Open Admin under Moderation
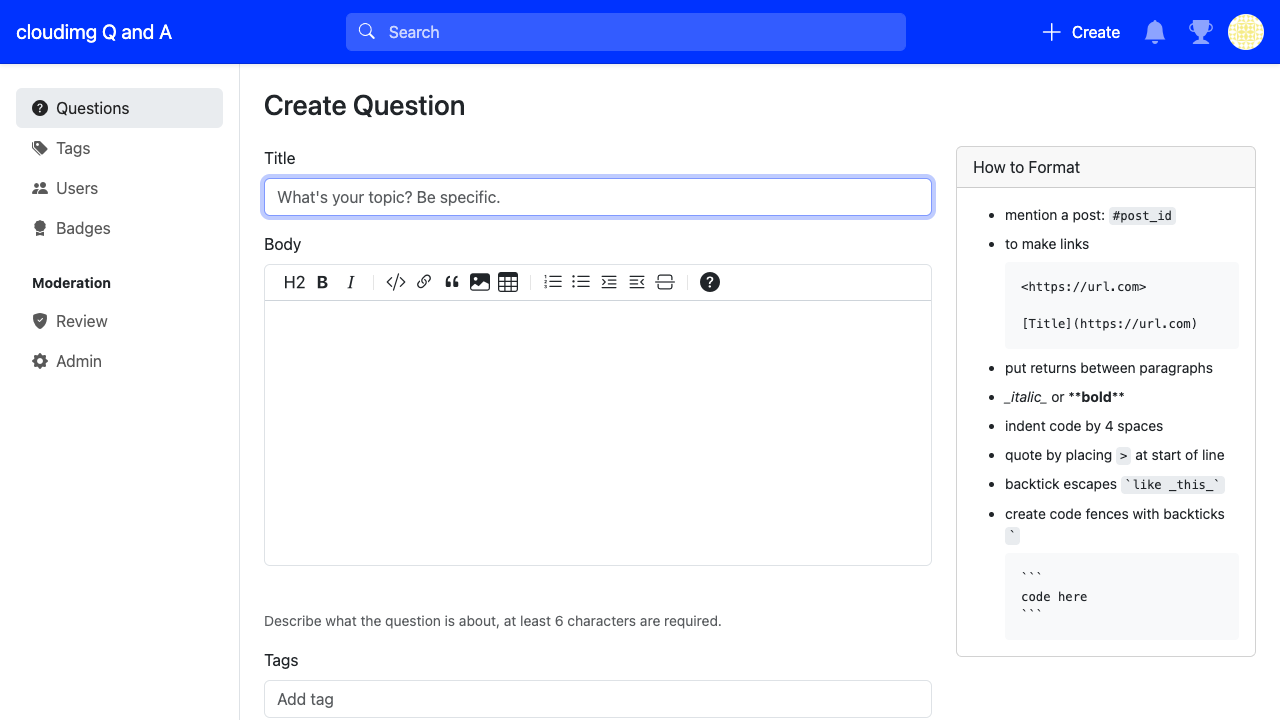Viewport: 1280px width, 720px height. (119, 361)
